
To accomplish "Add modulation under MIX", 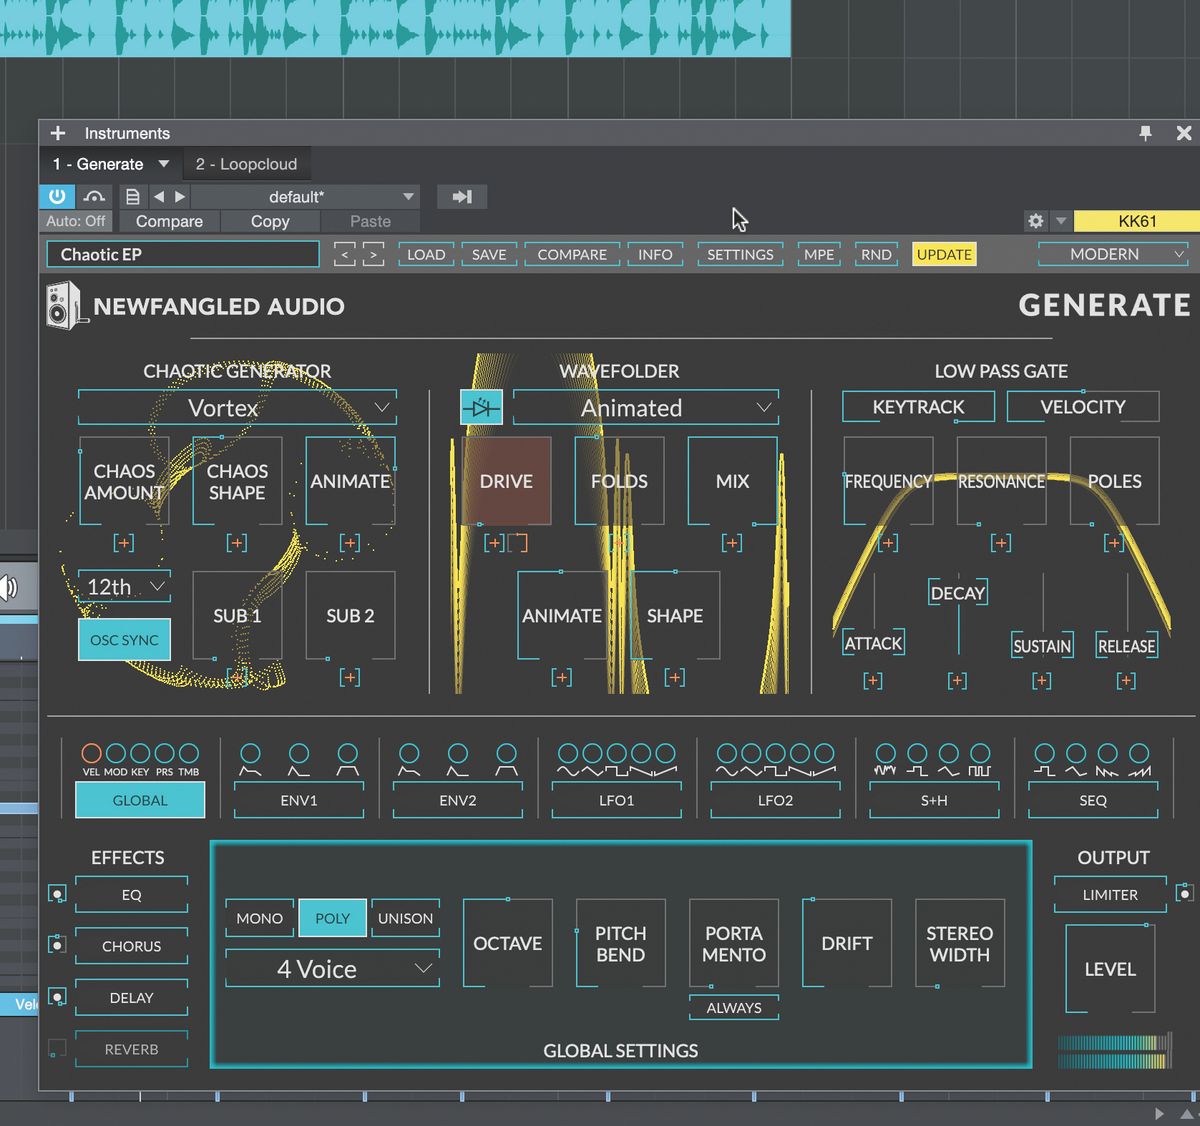I will click(x=732, y=543).
